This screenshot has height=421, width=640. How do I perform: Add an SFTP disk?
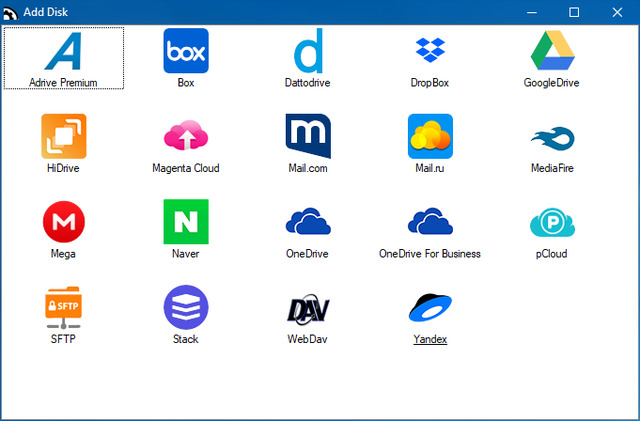[64, 308]
